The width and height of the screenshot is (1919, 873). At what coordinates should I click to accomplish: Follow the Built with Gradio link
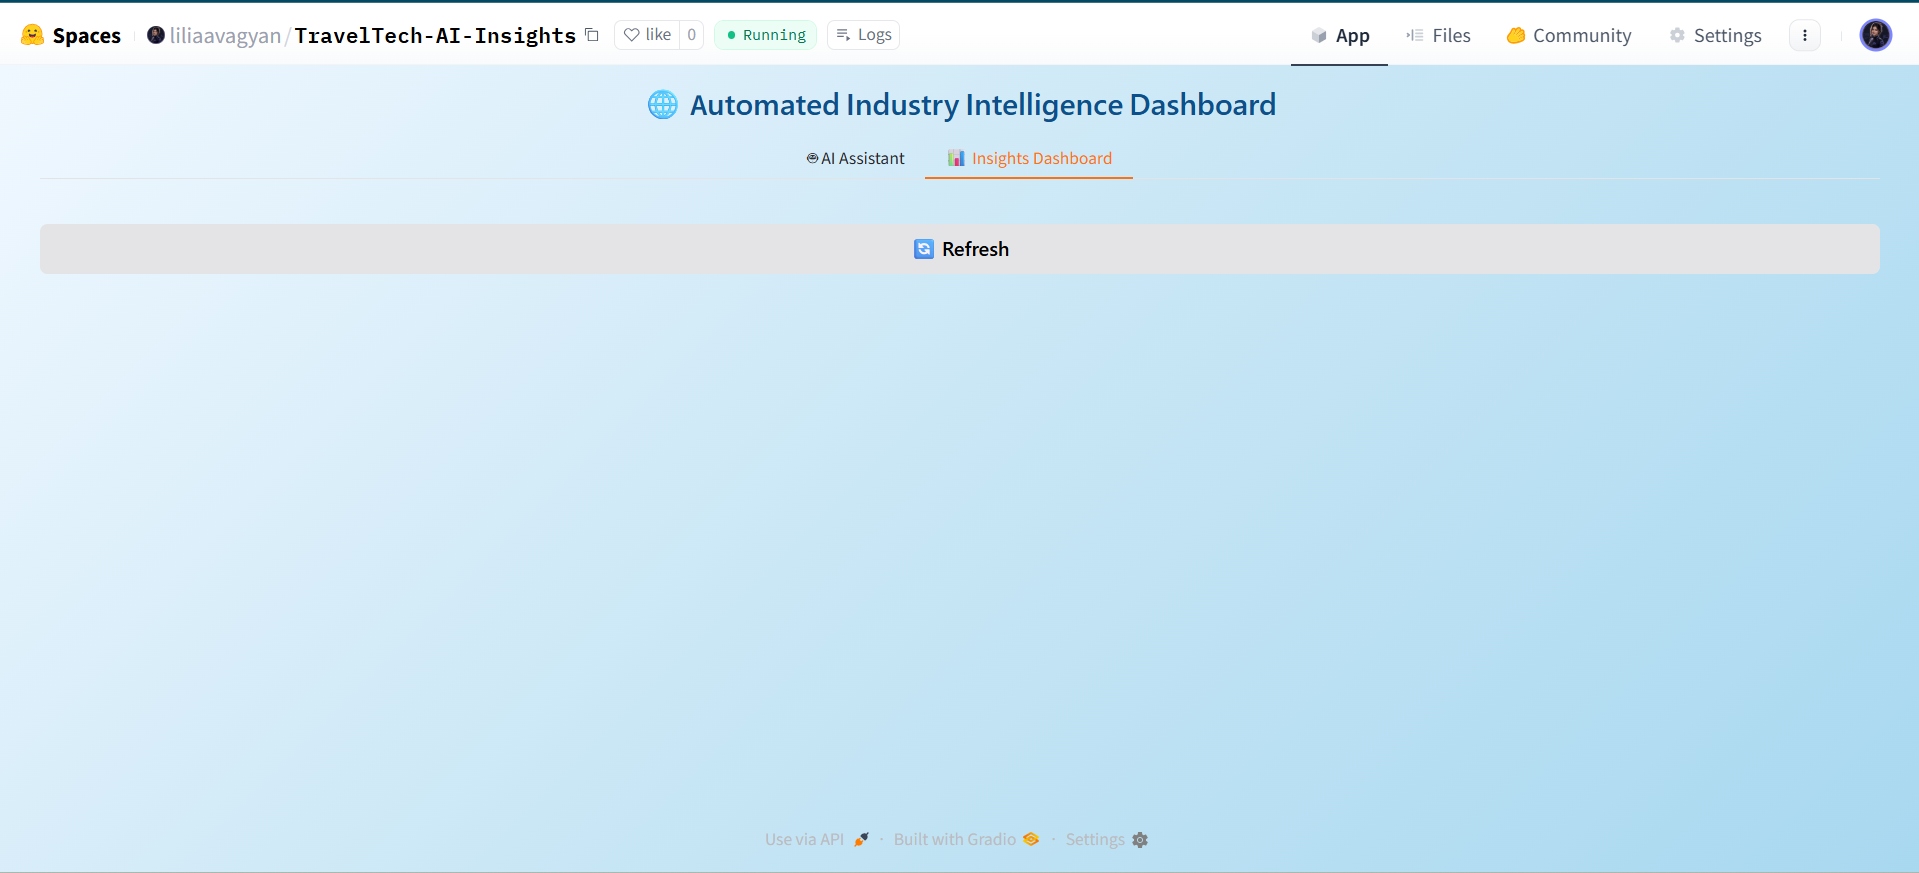(966, 840)
